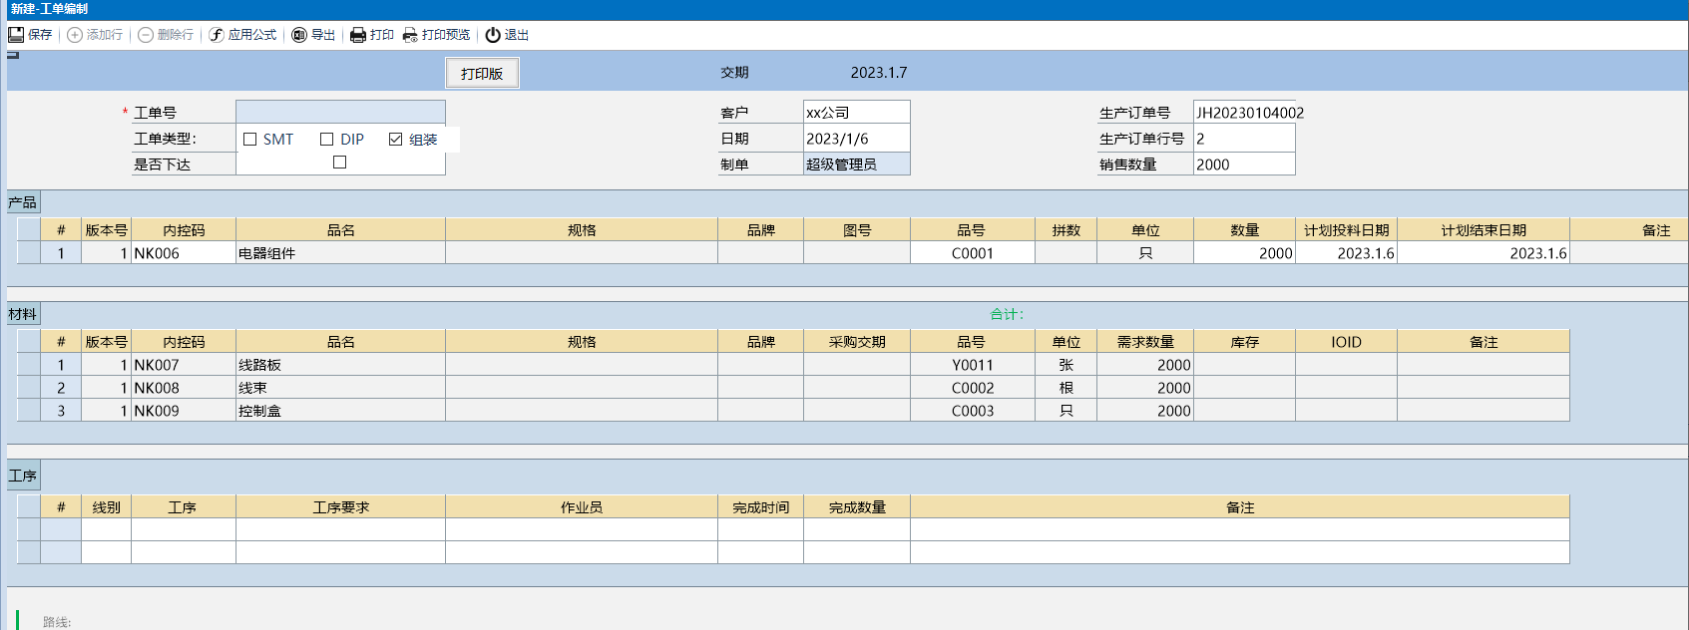Select the 工序 section tab

click(23, 476)
